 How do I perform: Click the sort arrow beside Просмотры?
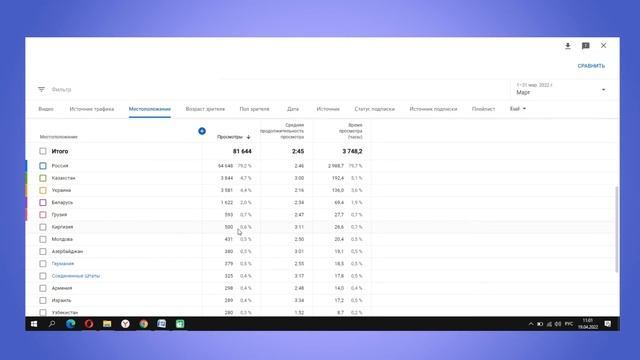(x=248, y=137)
